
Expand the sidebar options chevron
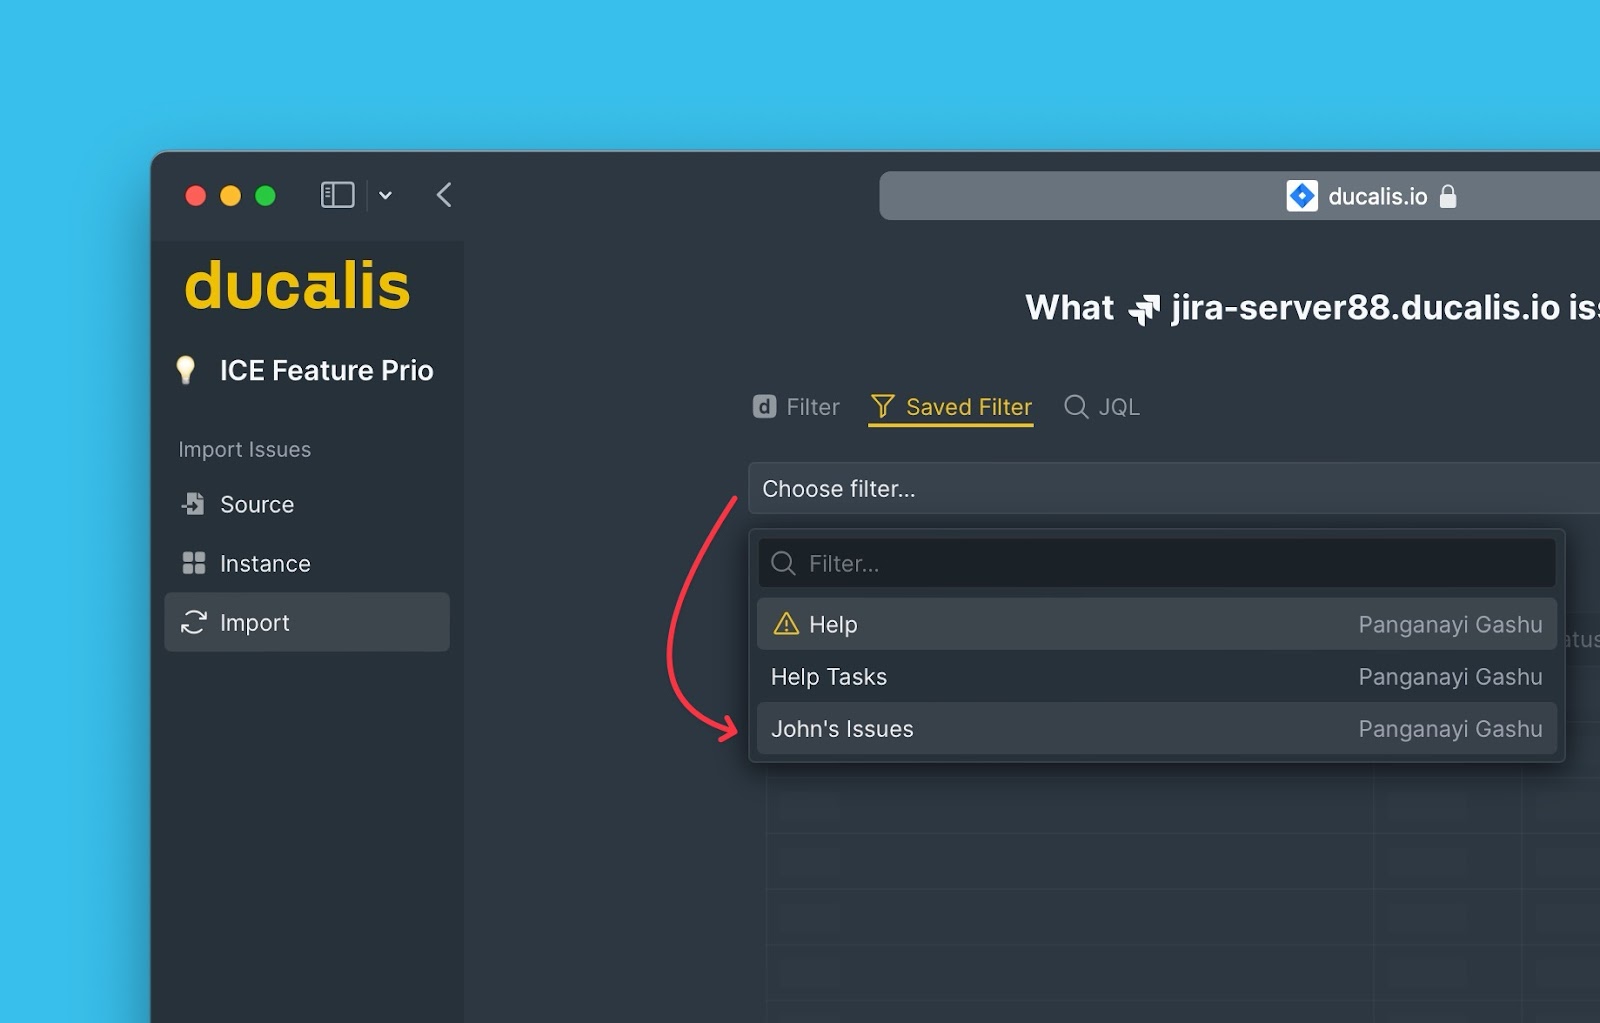(x=385, y=196)
